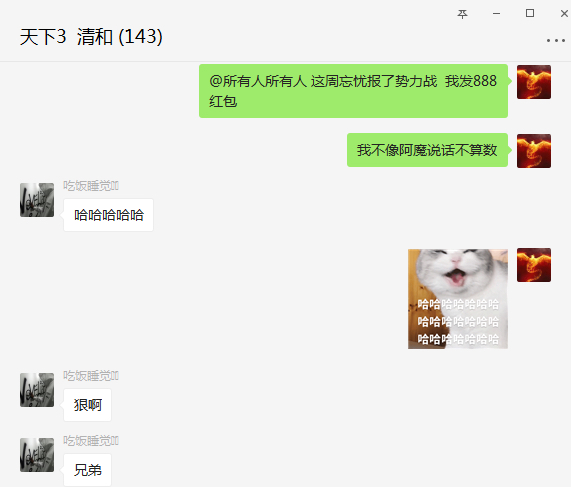Open 吃饭睡觉 avatar beside 狠啊 message

coord(37,390)
